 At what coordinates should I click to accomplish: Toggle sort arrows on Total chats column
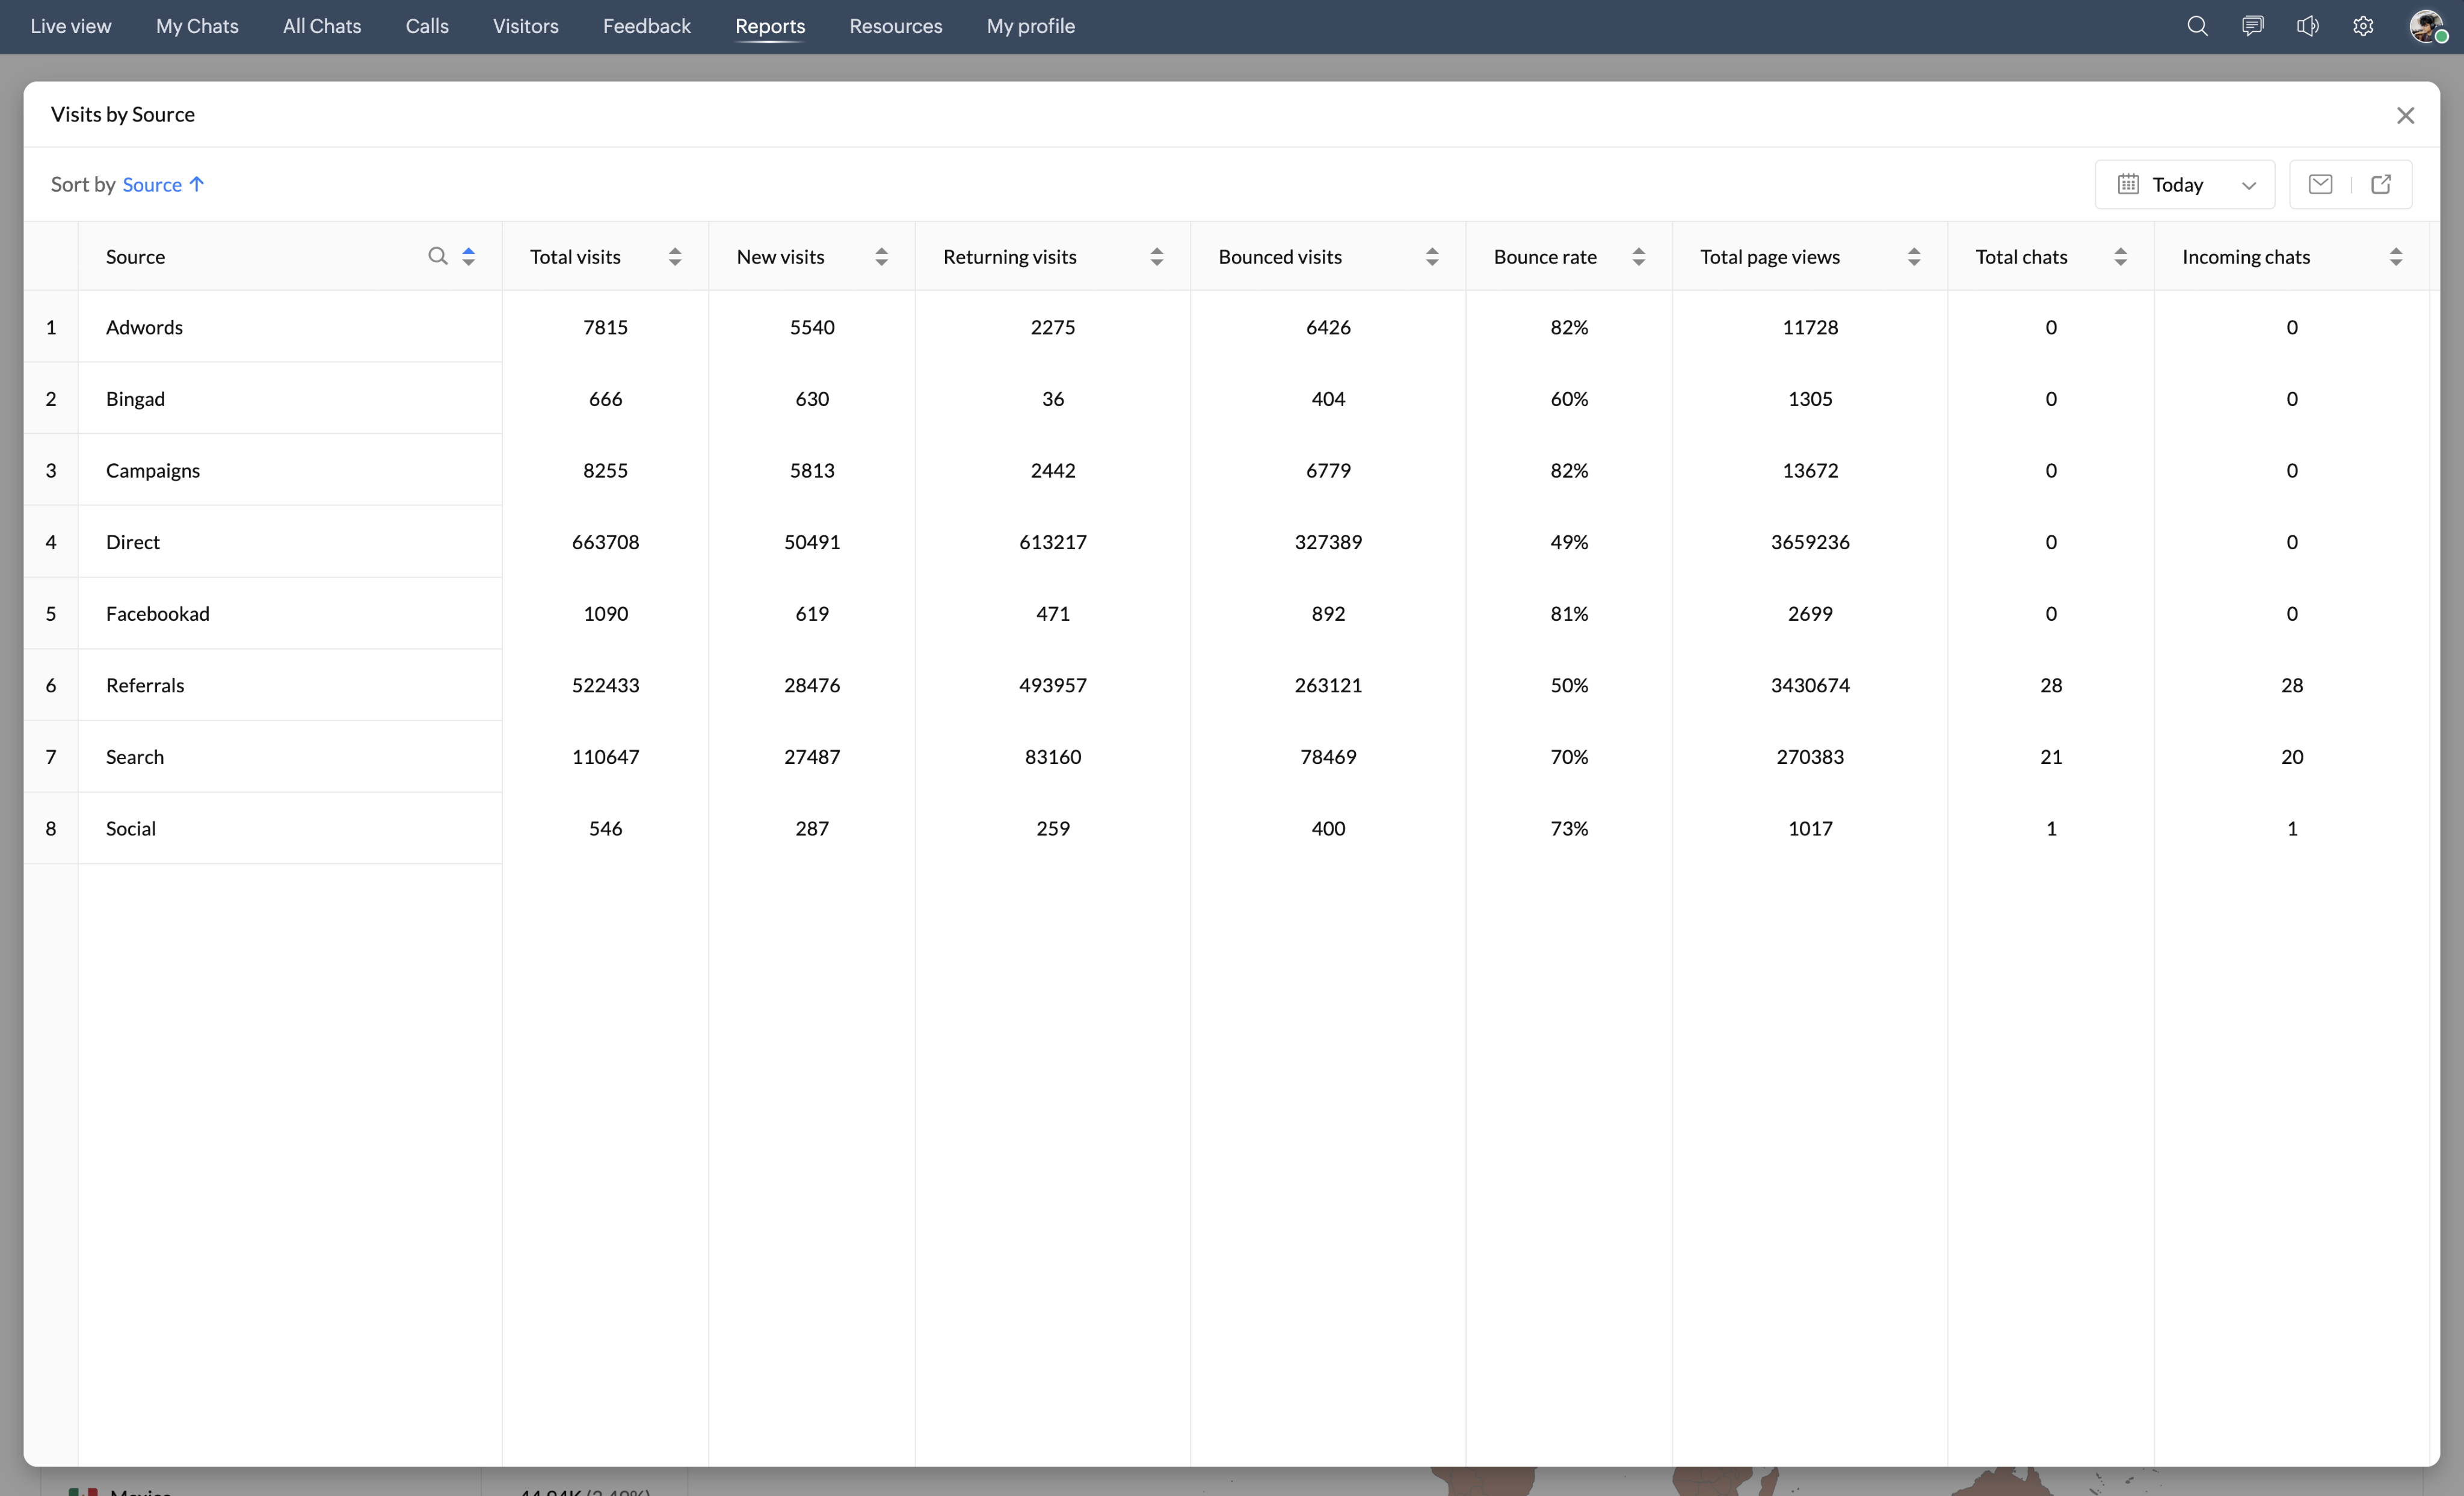click(2120, 257)
